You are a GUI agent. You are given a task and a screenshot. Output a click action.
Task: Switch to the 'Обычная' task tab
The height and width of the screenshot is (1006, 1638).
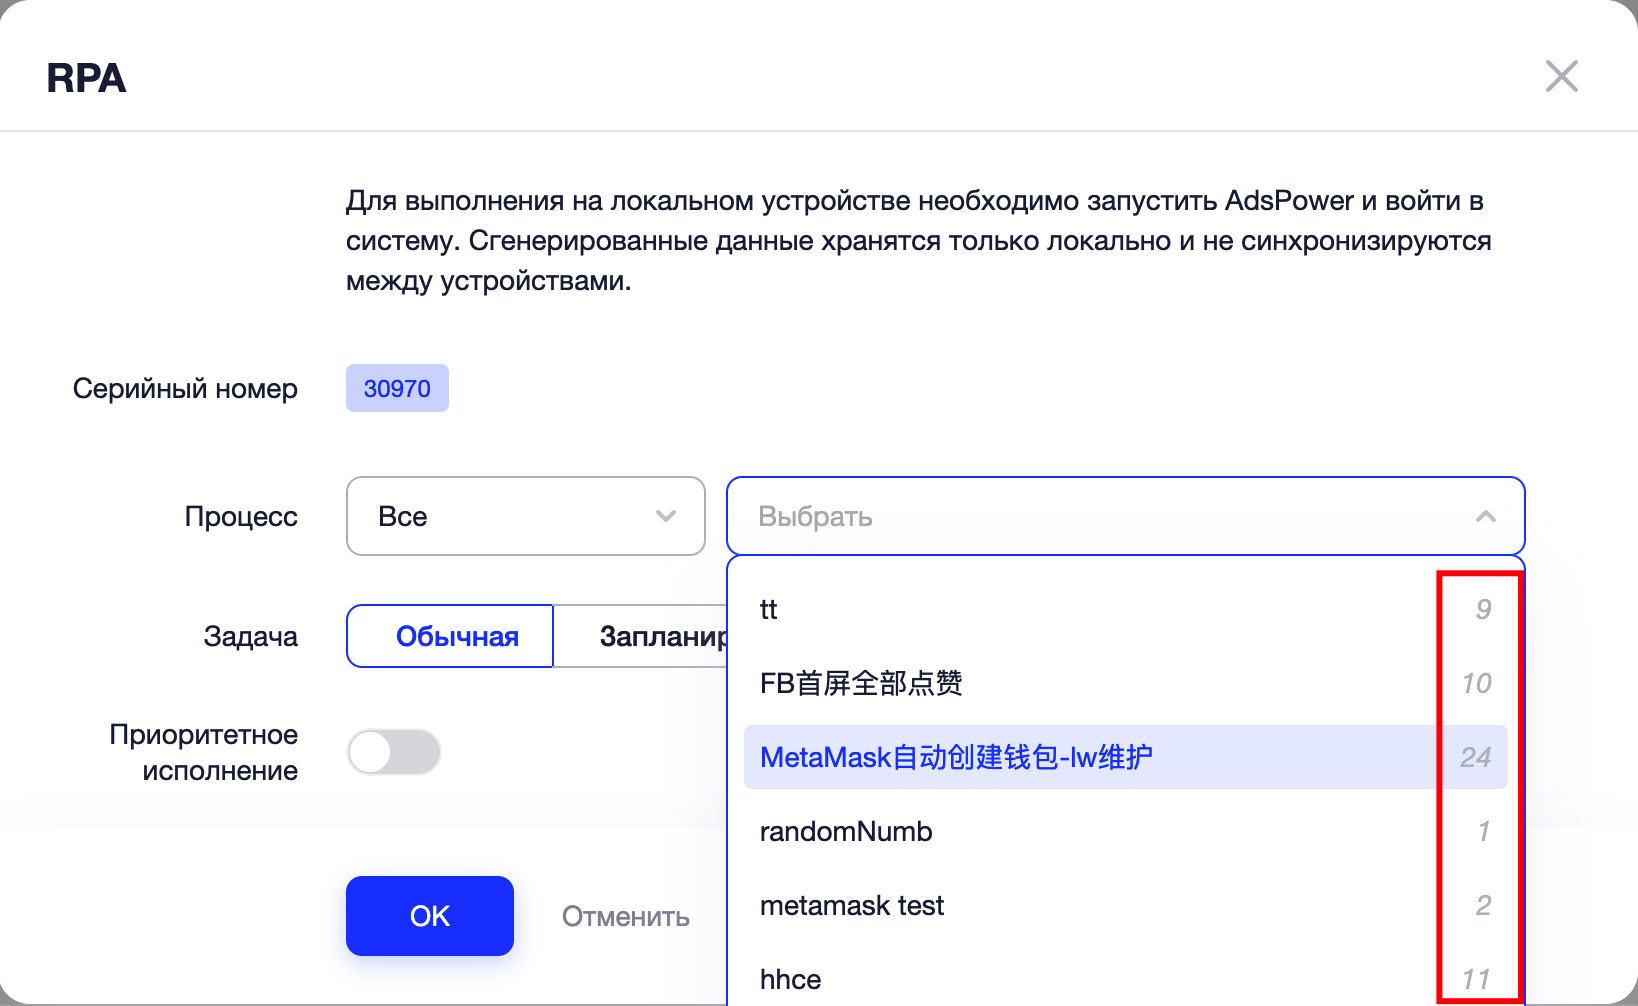(x=449, y=635)
